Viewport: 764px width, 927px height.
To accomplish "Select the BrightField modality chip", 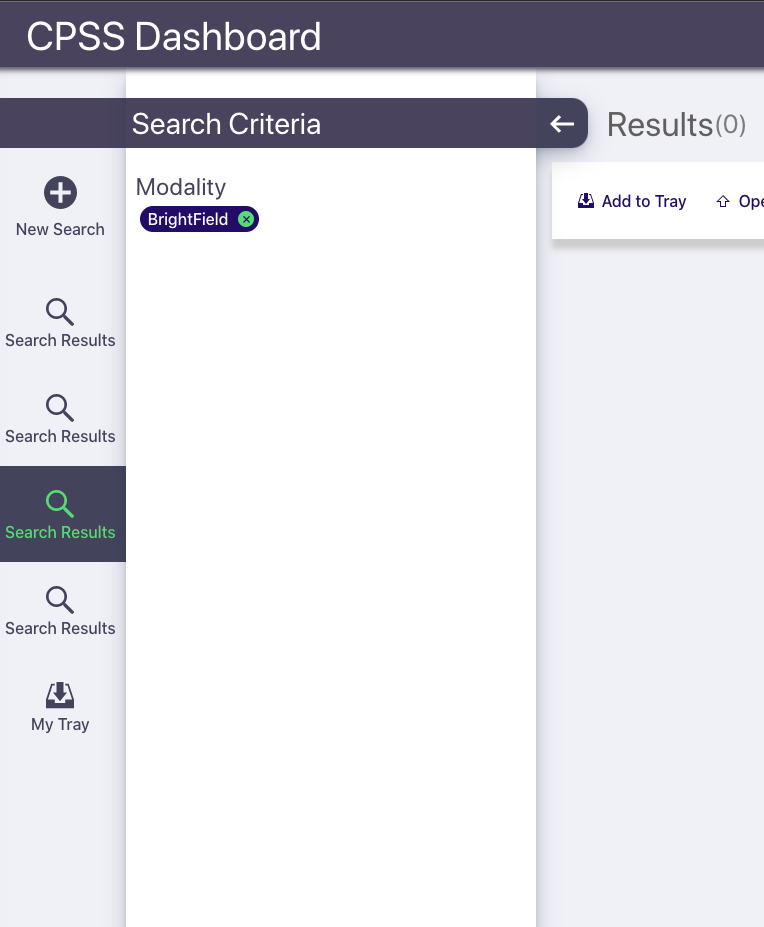I will pos(188,220).
